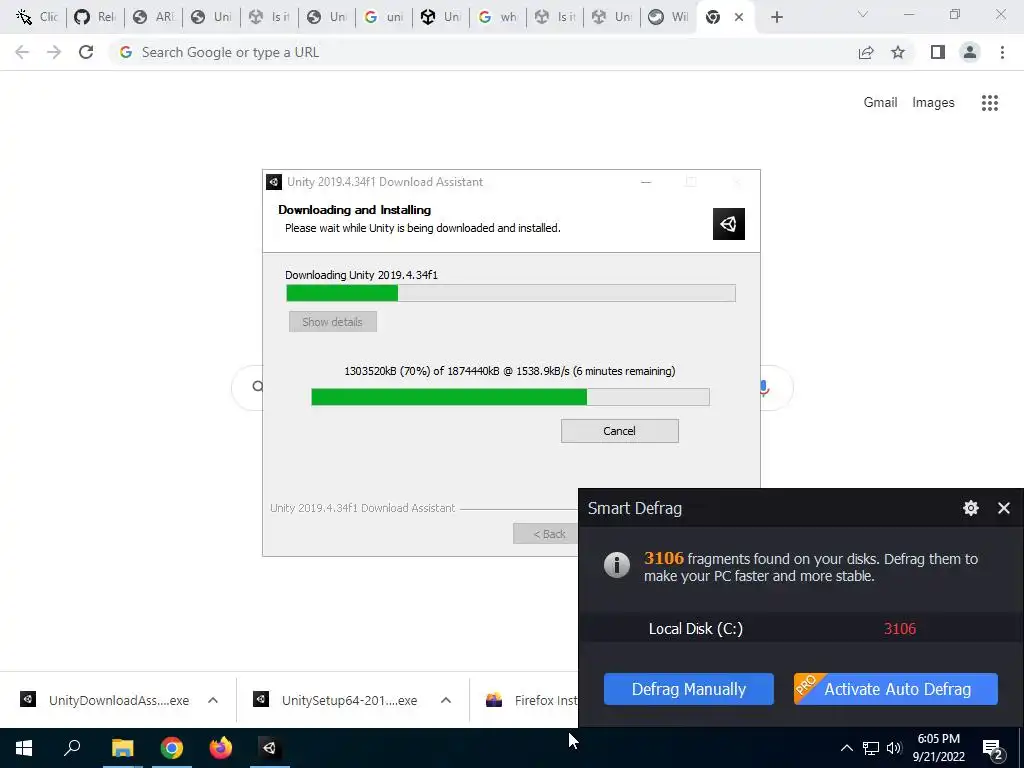Open File Explorer from taskbar
Viewport: 1024px width, 768px height.
click(x=122, y=748)
